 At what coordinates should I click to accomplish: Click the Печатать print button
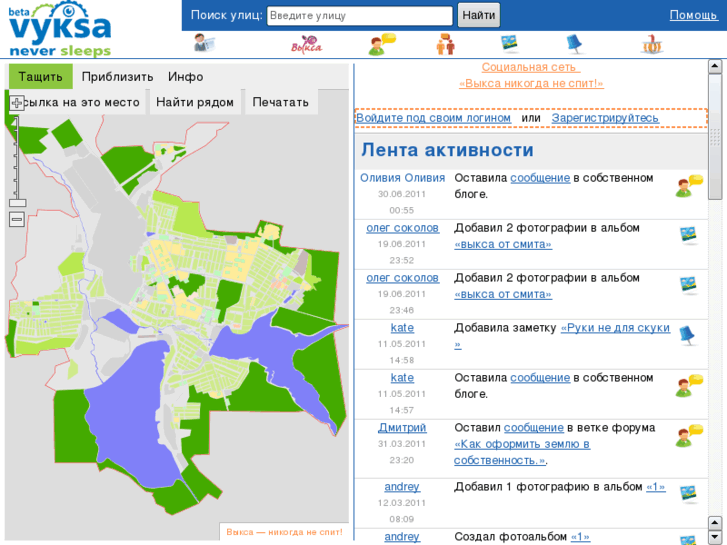pos(281,102)
